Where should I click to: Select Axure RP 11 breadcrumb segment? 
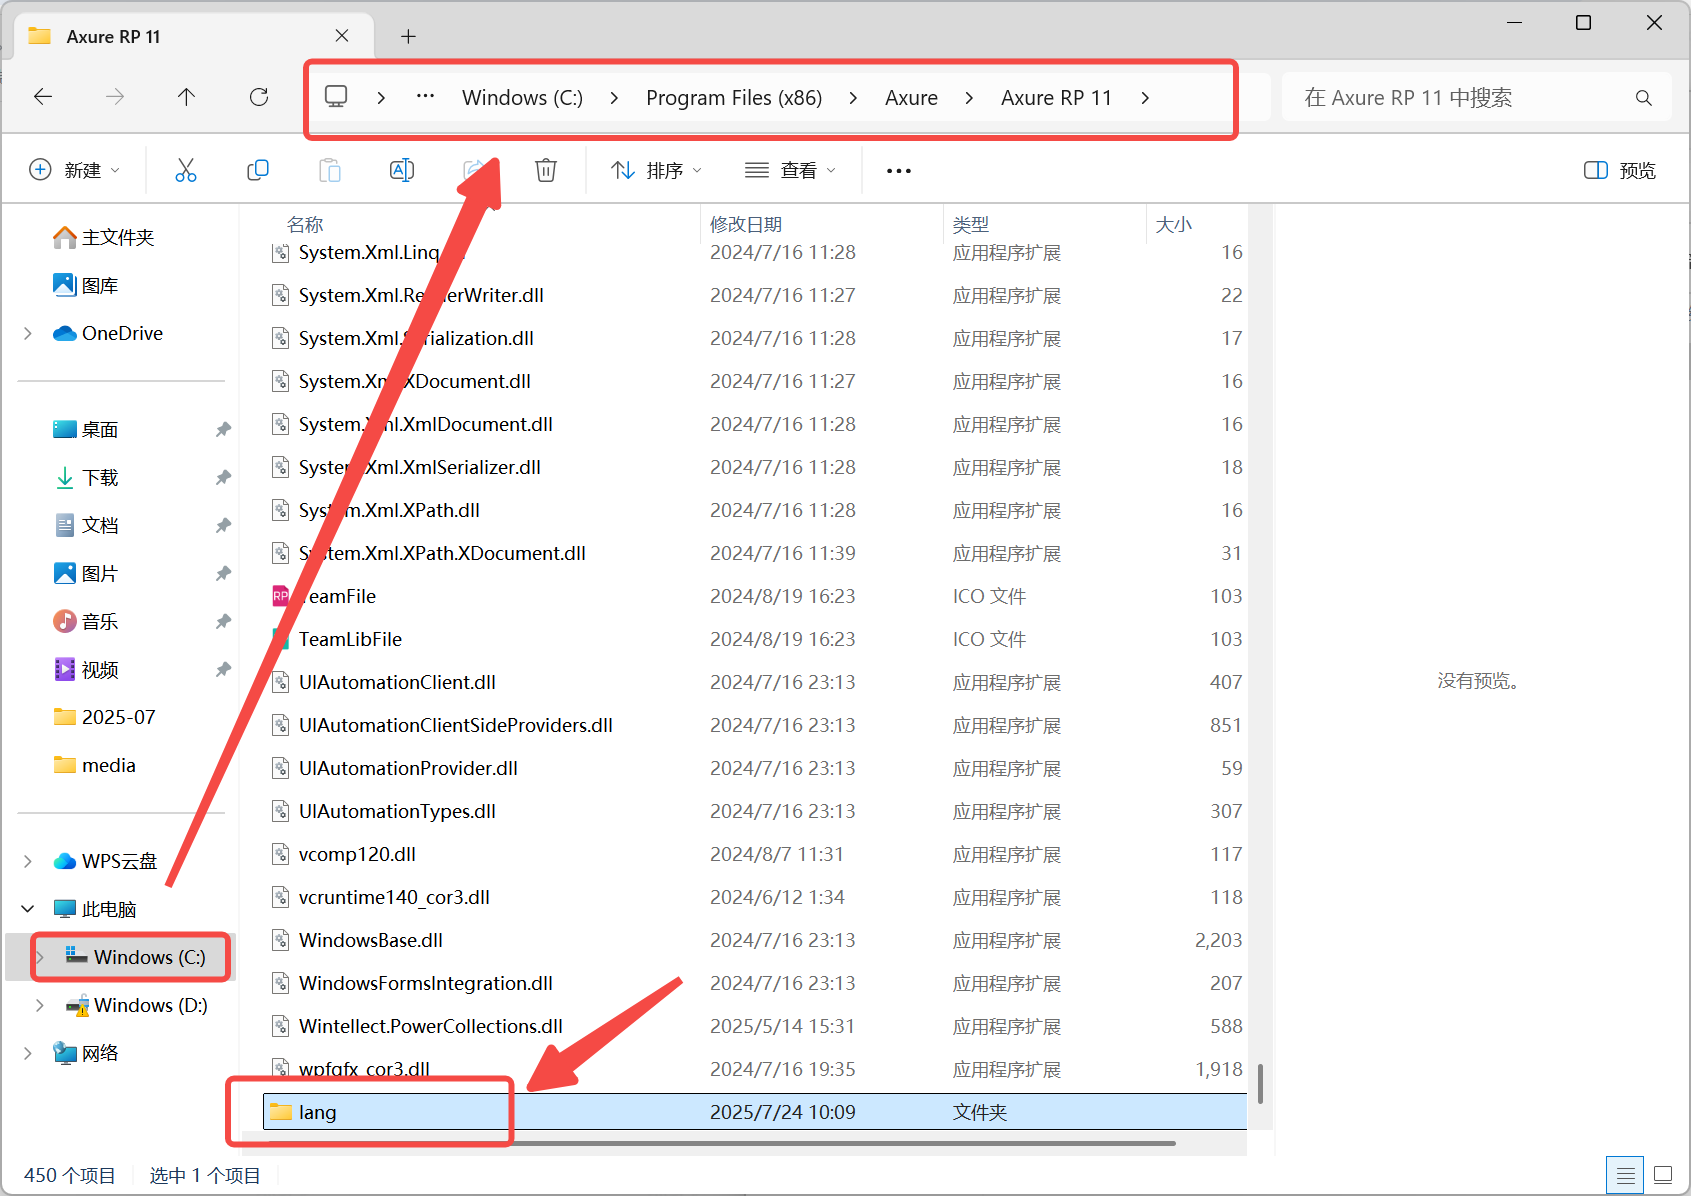[x=1056, y=98]
